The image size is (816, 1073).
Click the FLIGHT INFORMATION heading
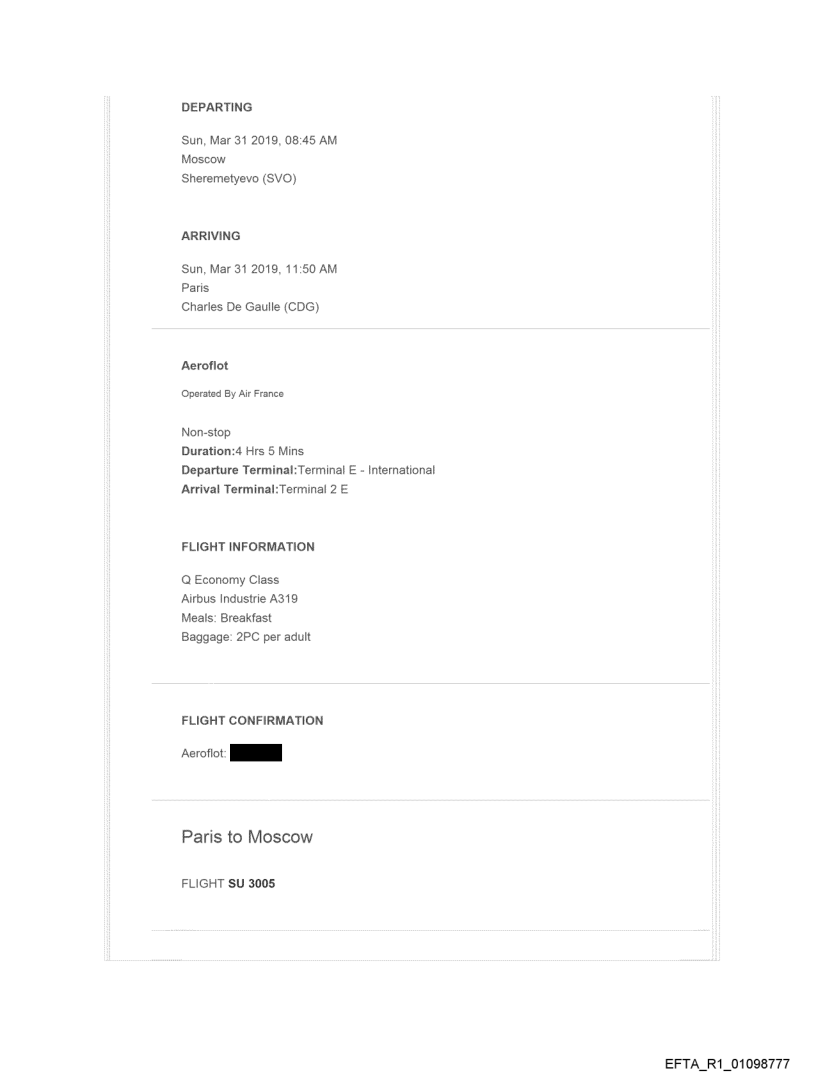(x=248, y=547)
